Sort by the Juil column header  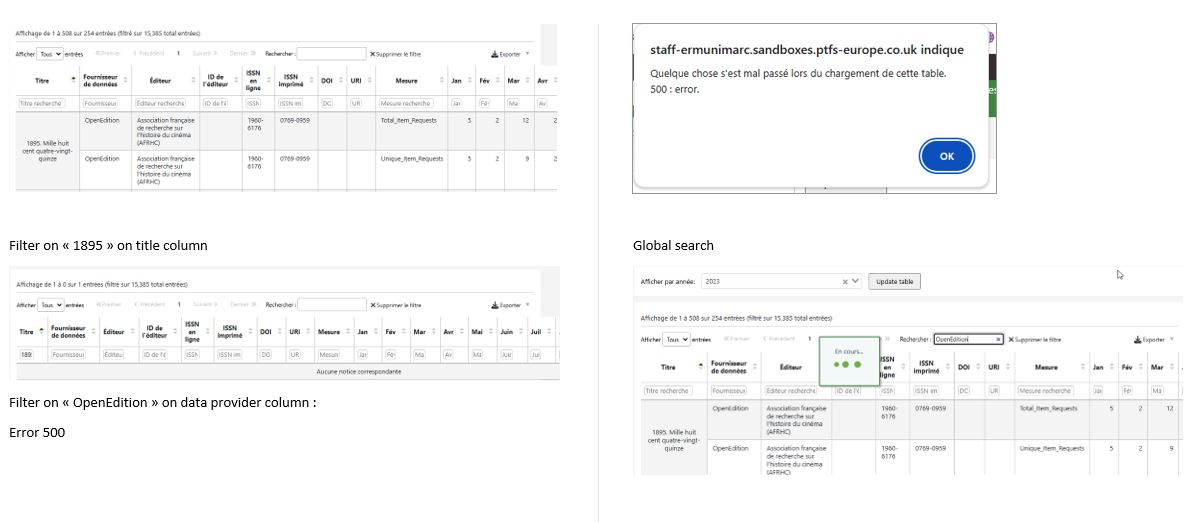[x=536, y=331]
